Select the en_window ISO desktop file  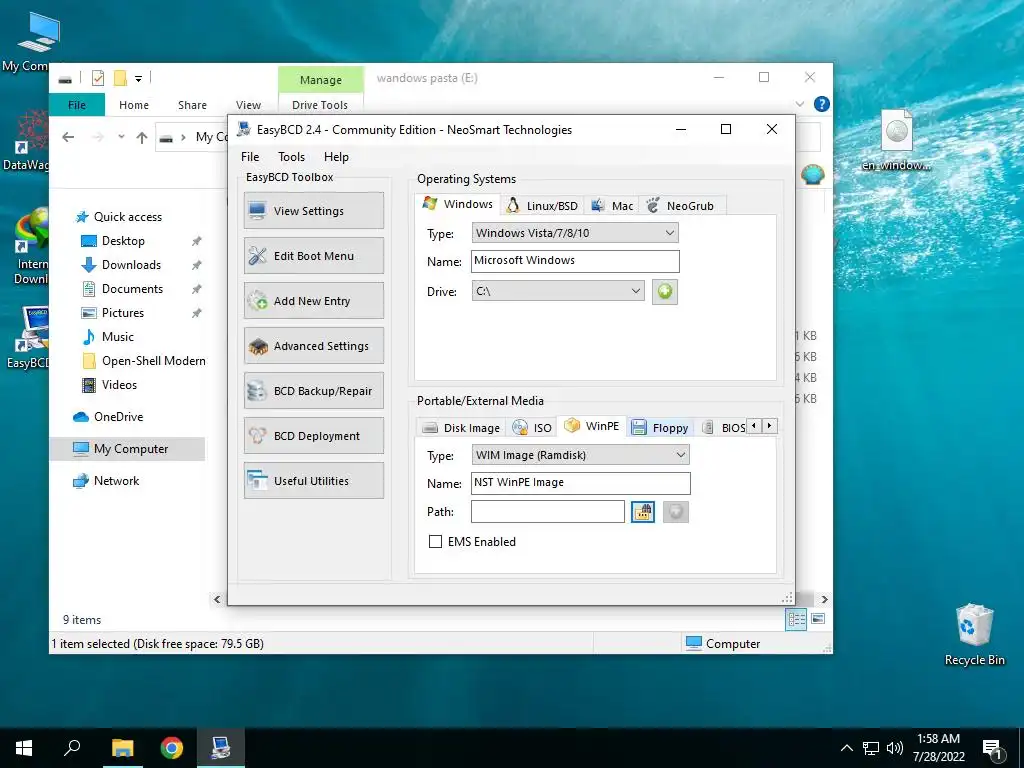[897, 140]
